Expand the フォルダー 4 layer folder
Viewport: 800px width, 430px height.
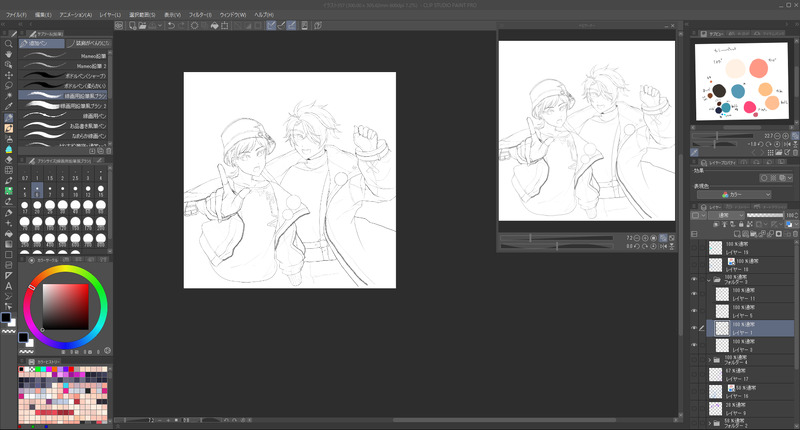(711, 358)
